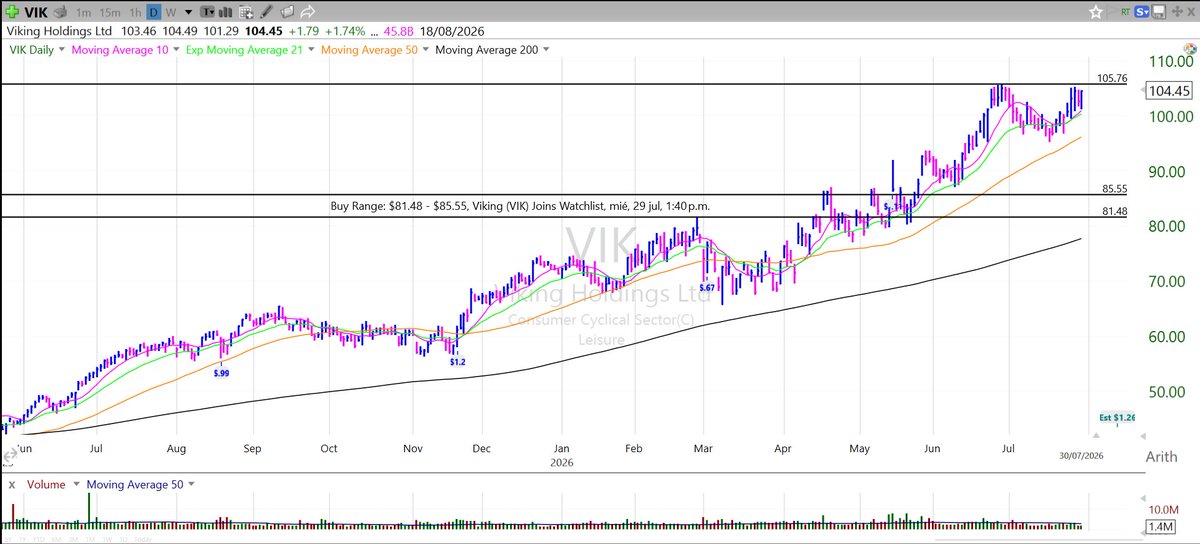1200x544 pixels.
Task: Open the text/drawing tools icon
Action: coord(207,12)
